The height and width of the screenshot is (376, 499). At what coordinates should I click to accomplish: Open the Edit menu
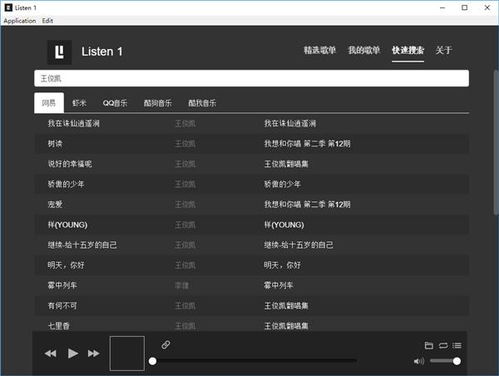pos(47,21)
